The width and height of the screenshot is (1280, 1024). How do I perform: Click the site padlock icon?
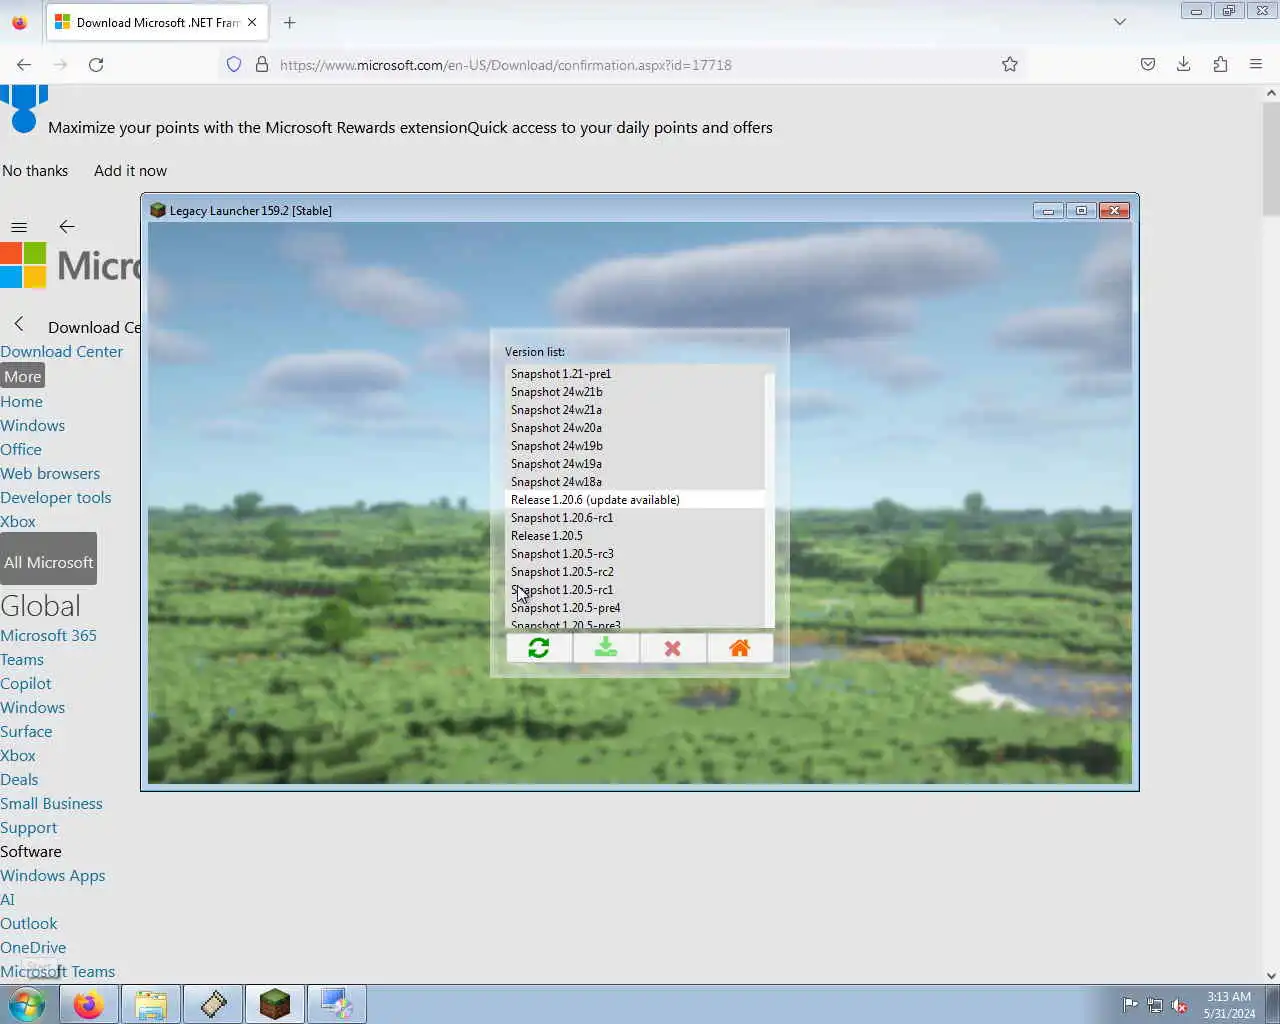[x=262, y=64]
